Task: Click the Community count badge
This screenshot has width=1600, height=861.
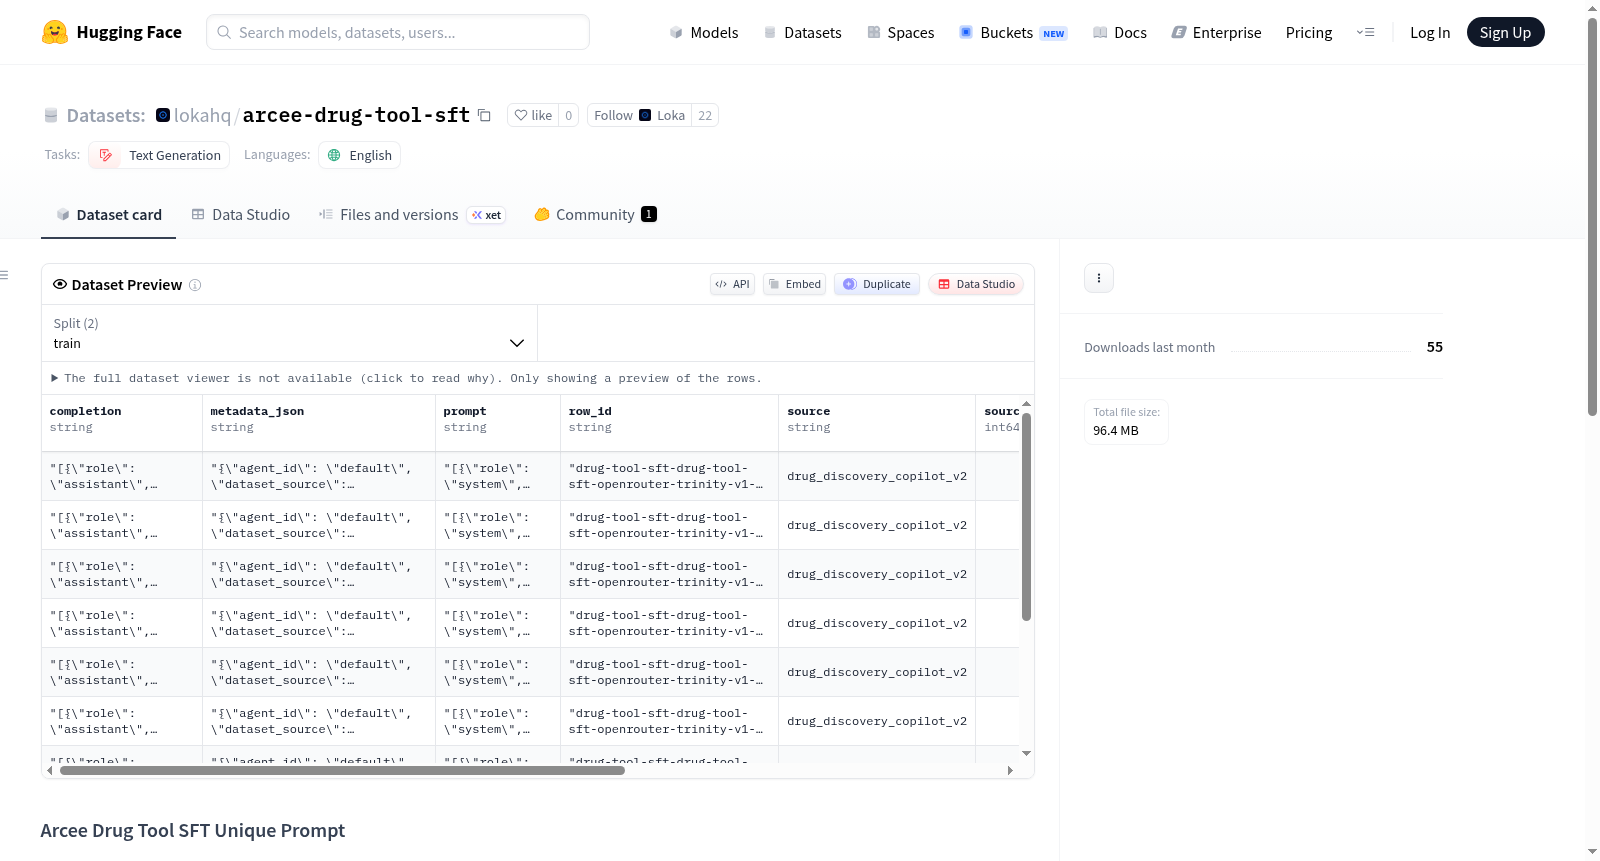Action: click(649, 214)
